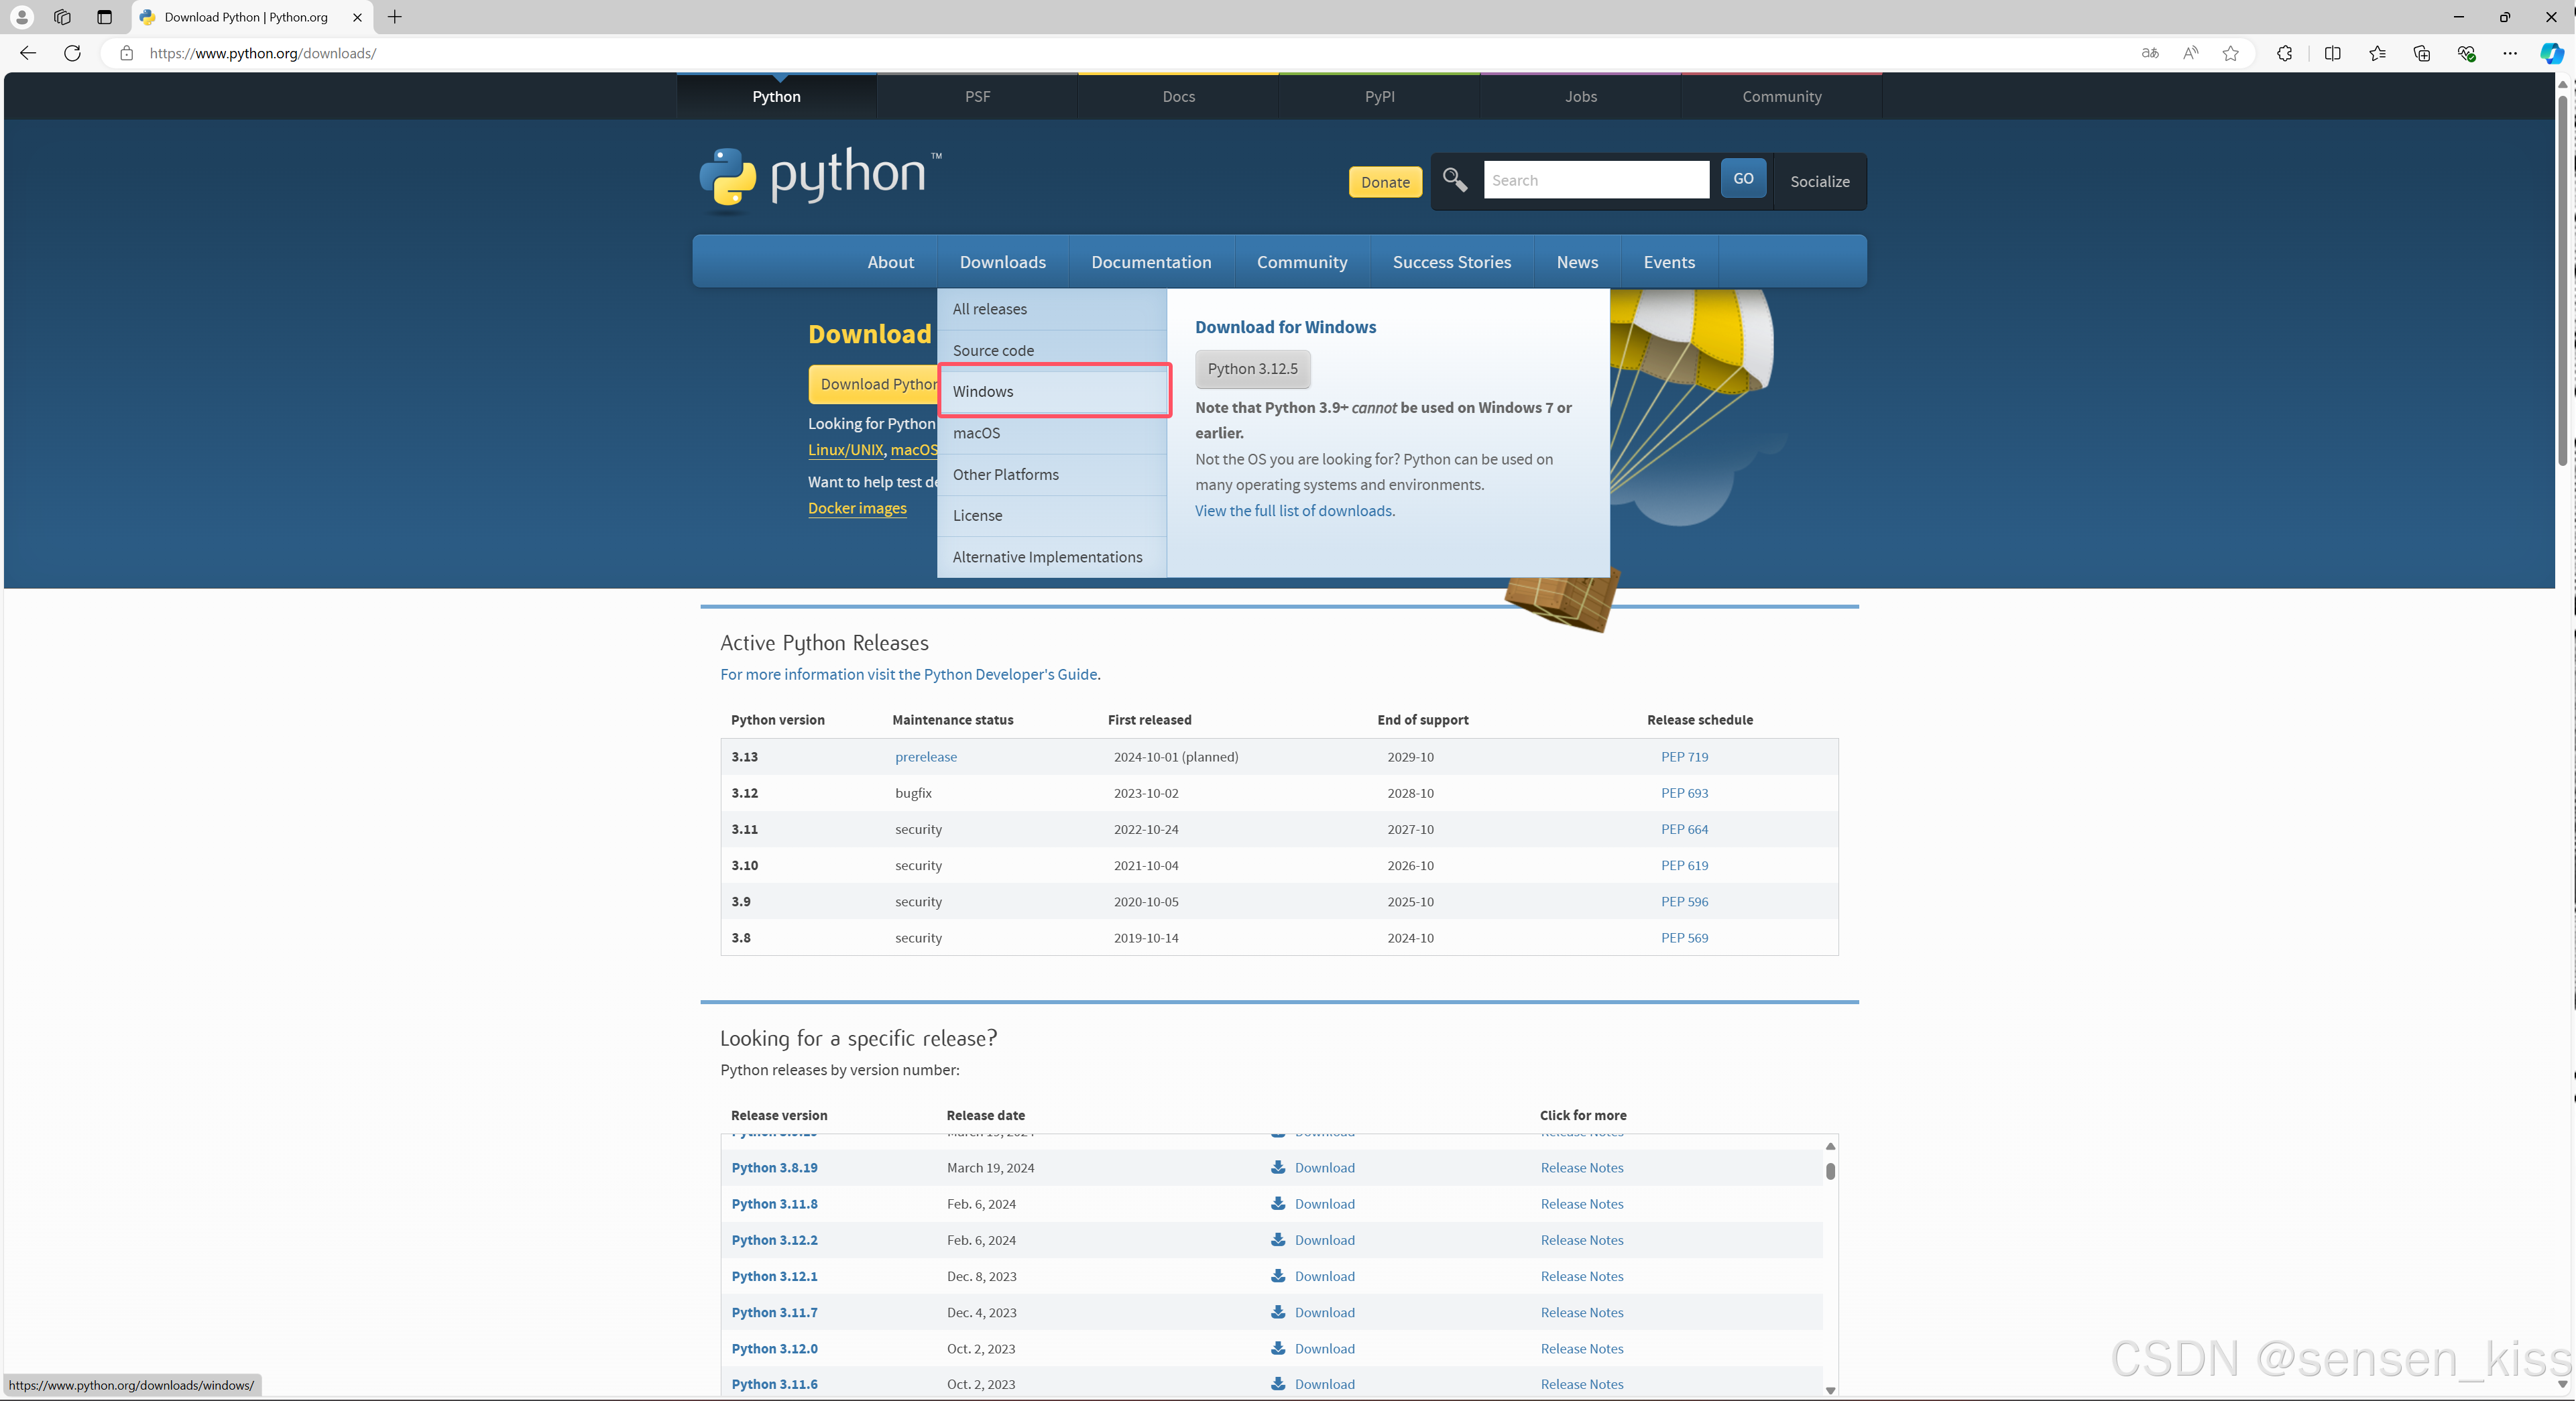Switch to the PyPI top tab
The width and height of the screenshot is (2576, 1401).
coord(1379,96)
